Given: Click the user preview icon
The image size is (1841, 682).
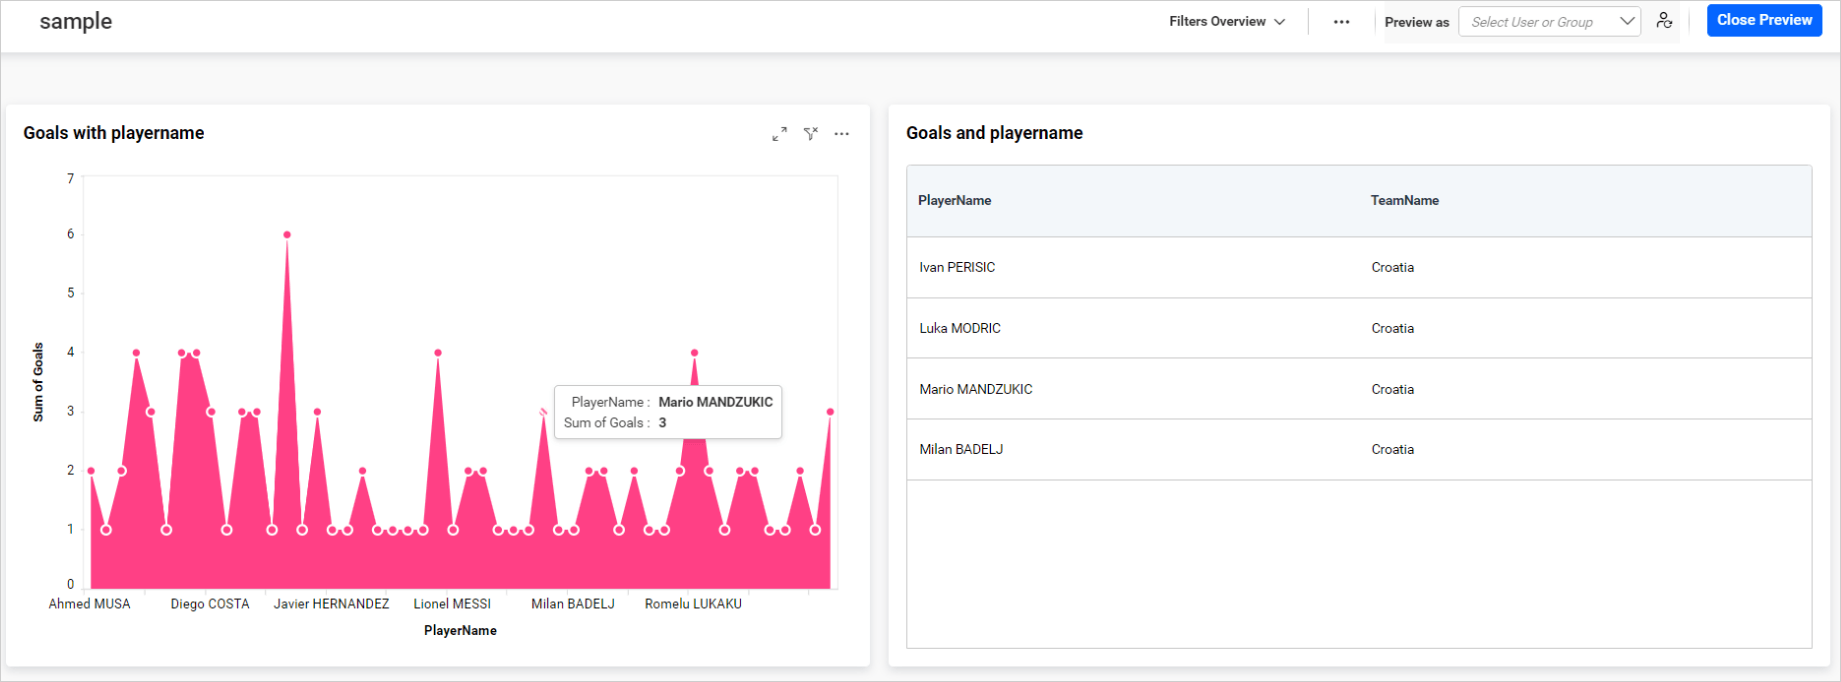Looking at the screenshot, I should [1664, 21].
